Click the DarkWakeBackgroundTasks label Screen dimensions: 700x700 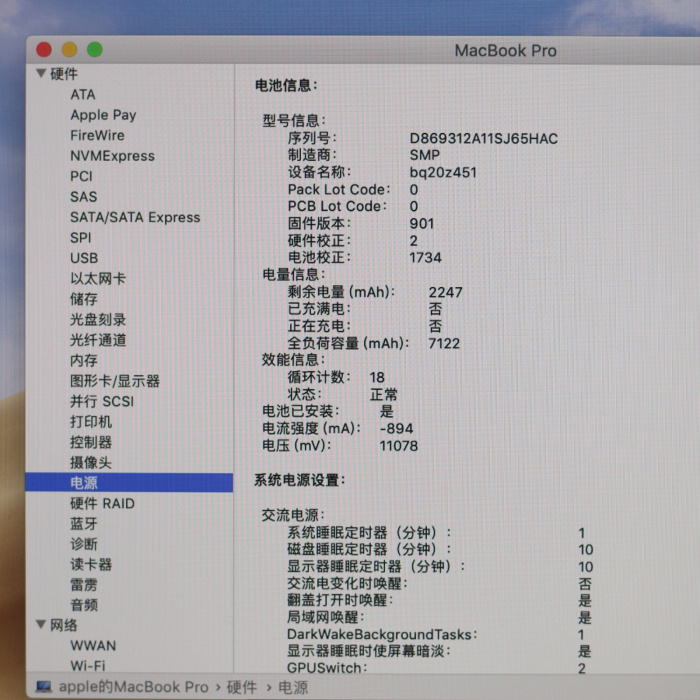(382, 634)
